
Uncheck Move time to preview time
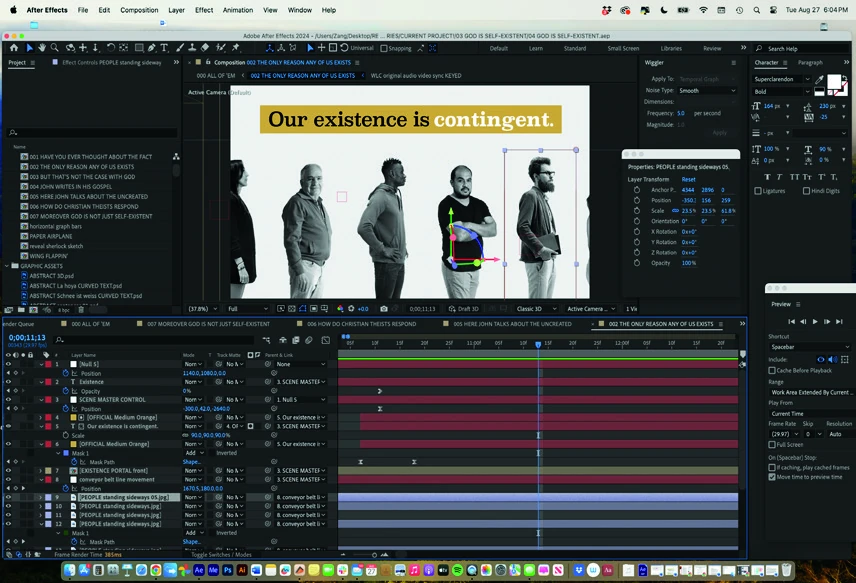tap(772, 477)
